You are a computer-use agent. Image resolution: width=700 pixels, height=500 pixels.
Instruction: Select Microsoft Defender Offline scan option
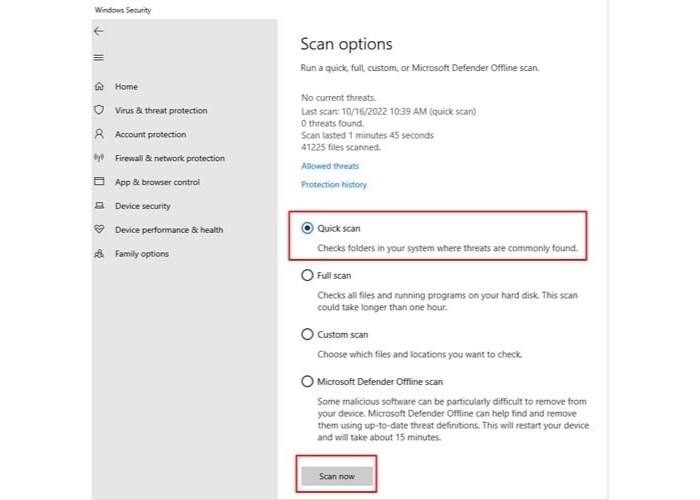[x=307, y=381]
